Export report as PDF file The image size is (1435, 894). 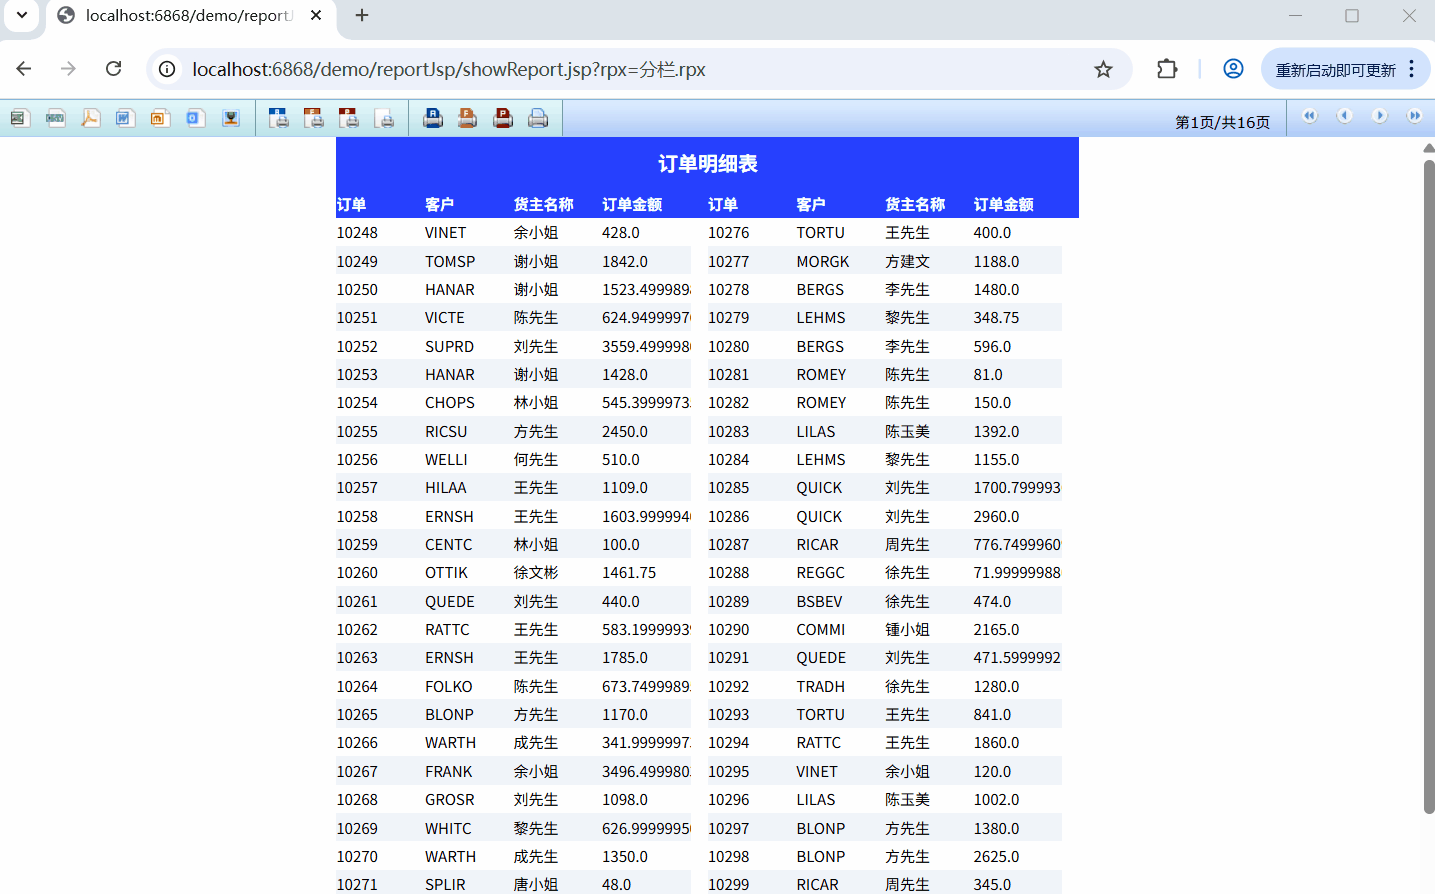90,118
